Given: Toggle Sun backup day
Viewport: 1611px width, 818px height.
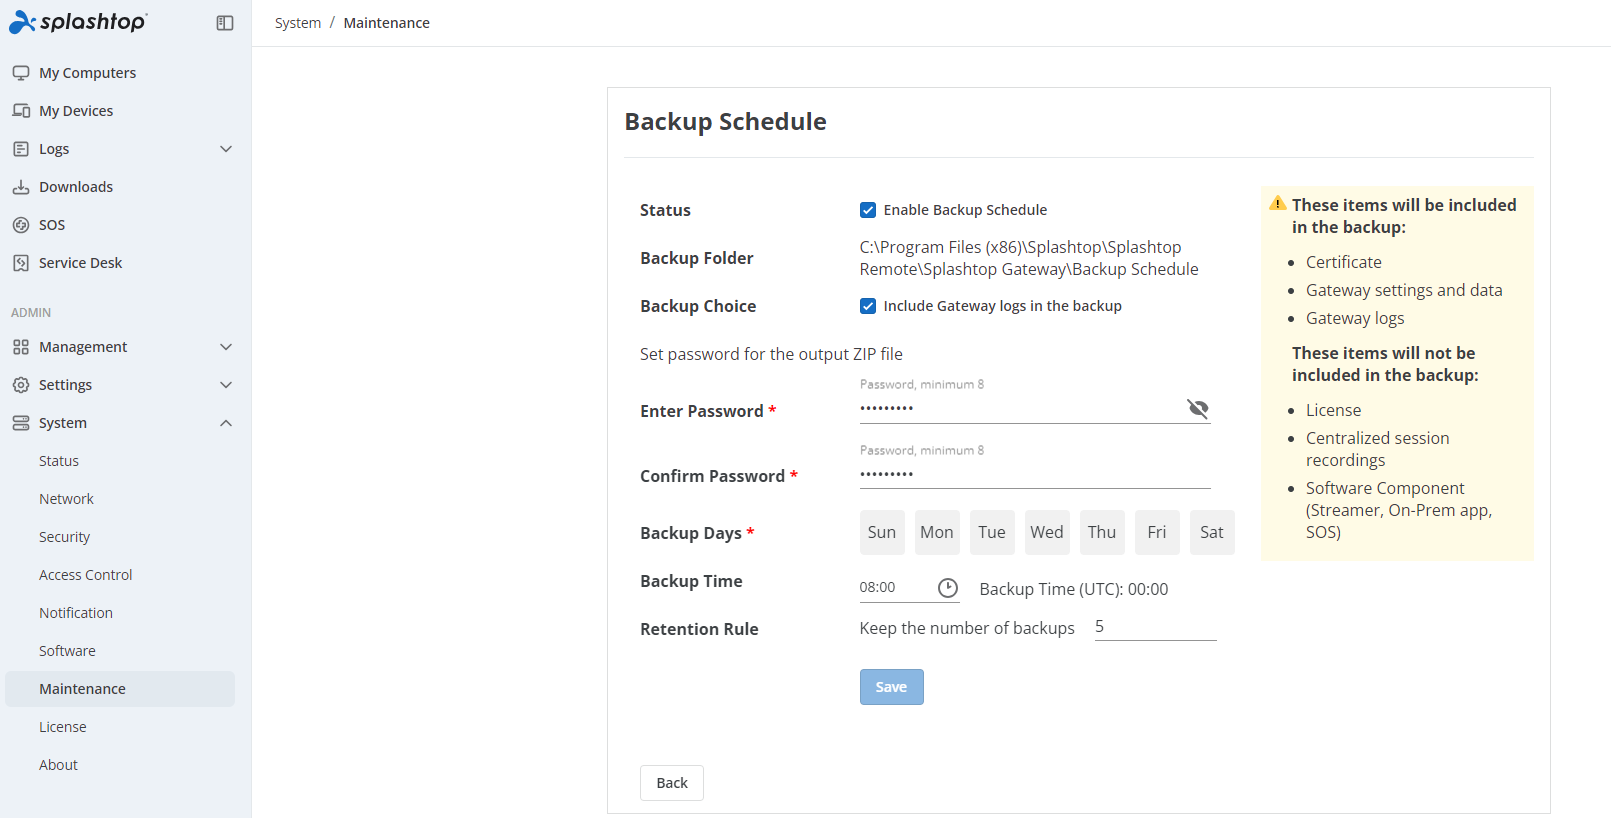Looking at the screenshot, I should (882, 532).
